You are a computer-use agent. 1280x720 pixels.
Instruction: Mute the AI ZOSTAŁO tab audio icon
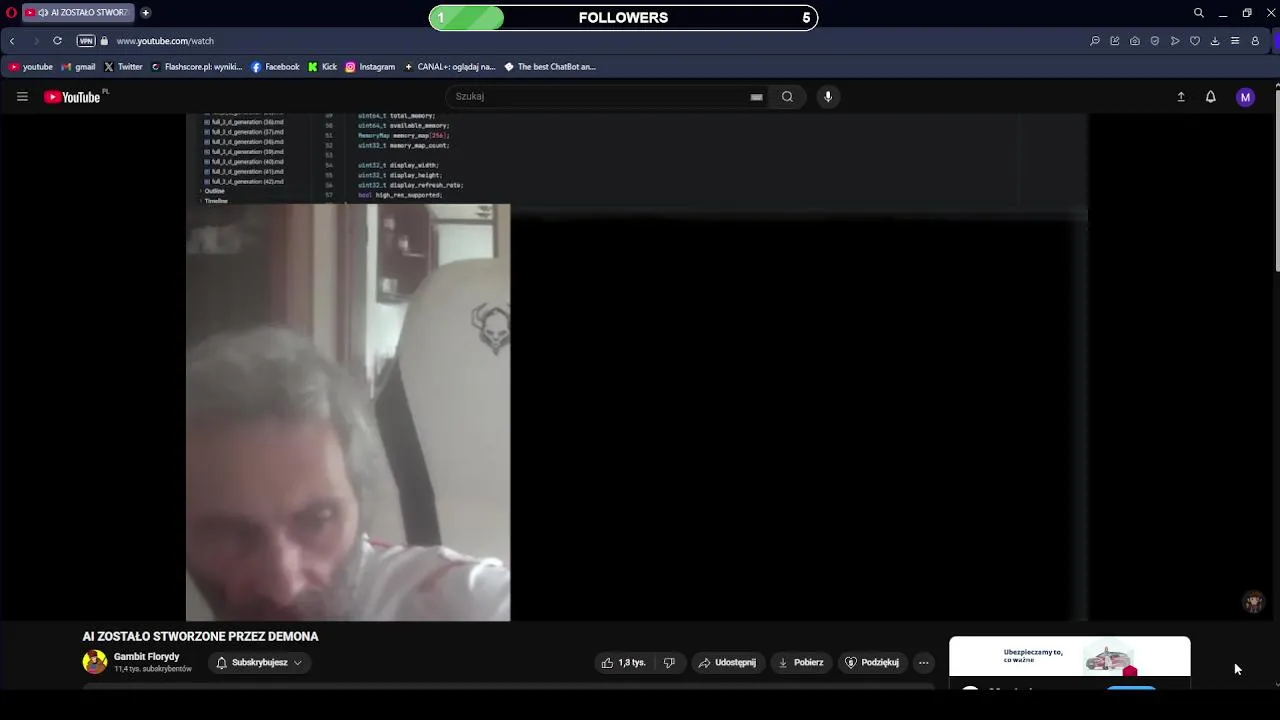(43, 13)
